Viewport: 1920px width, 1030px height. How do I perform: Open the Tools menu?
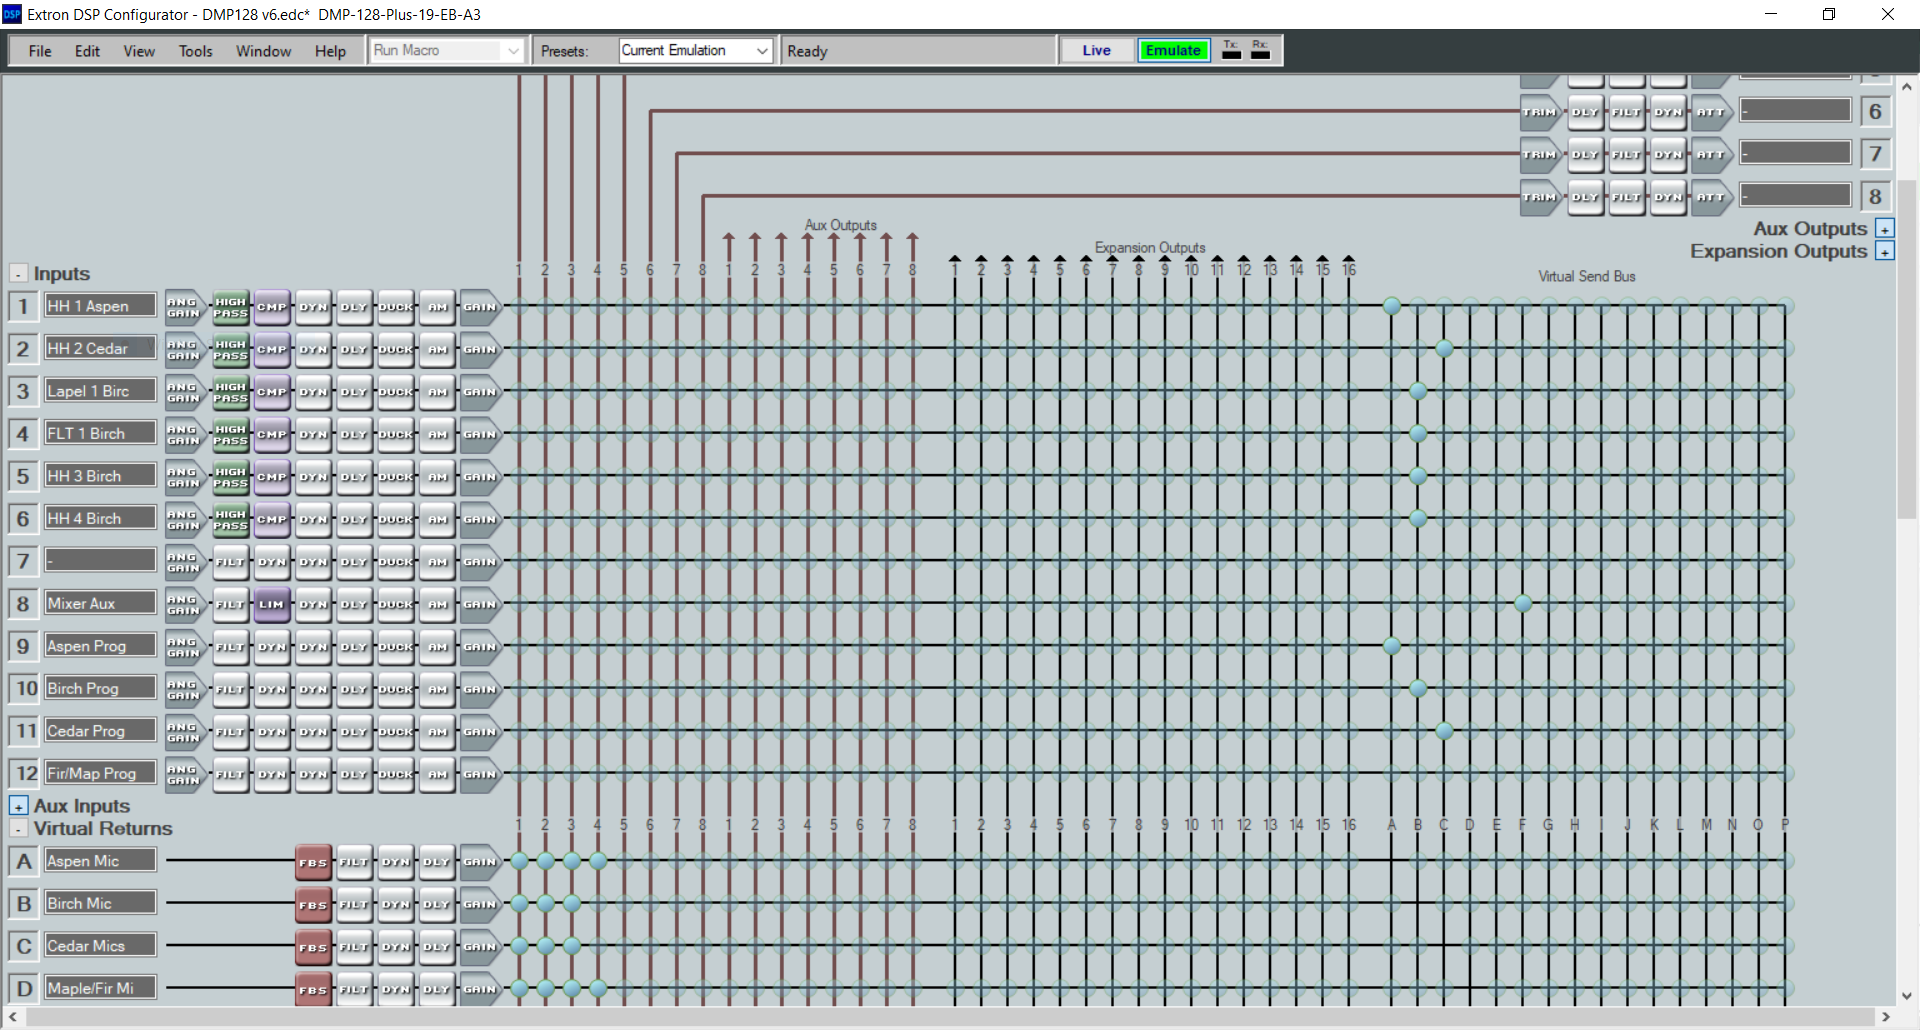click(x=196, y=51)
